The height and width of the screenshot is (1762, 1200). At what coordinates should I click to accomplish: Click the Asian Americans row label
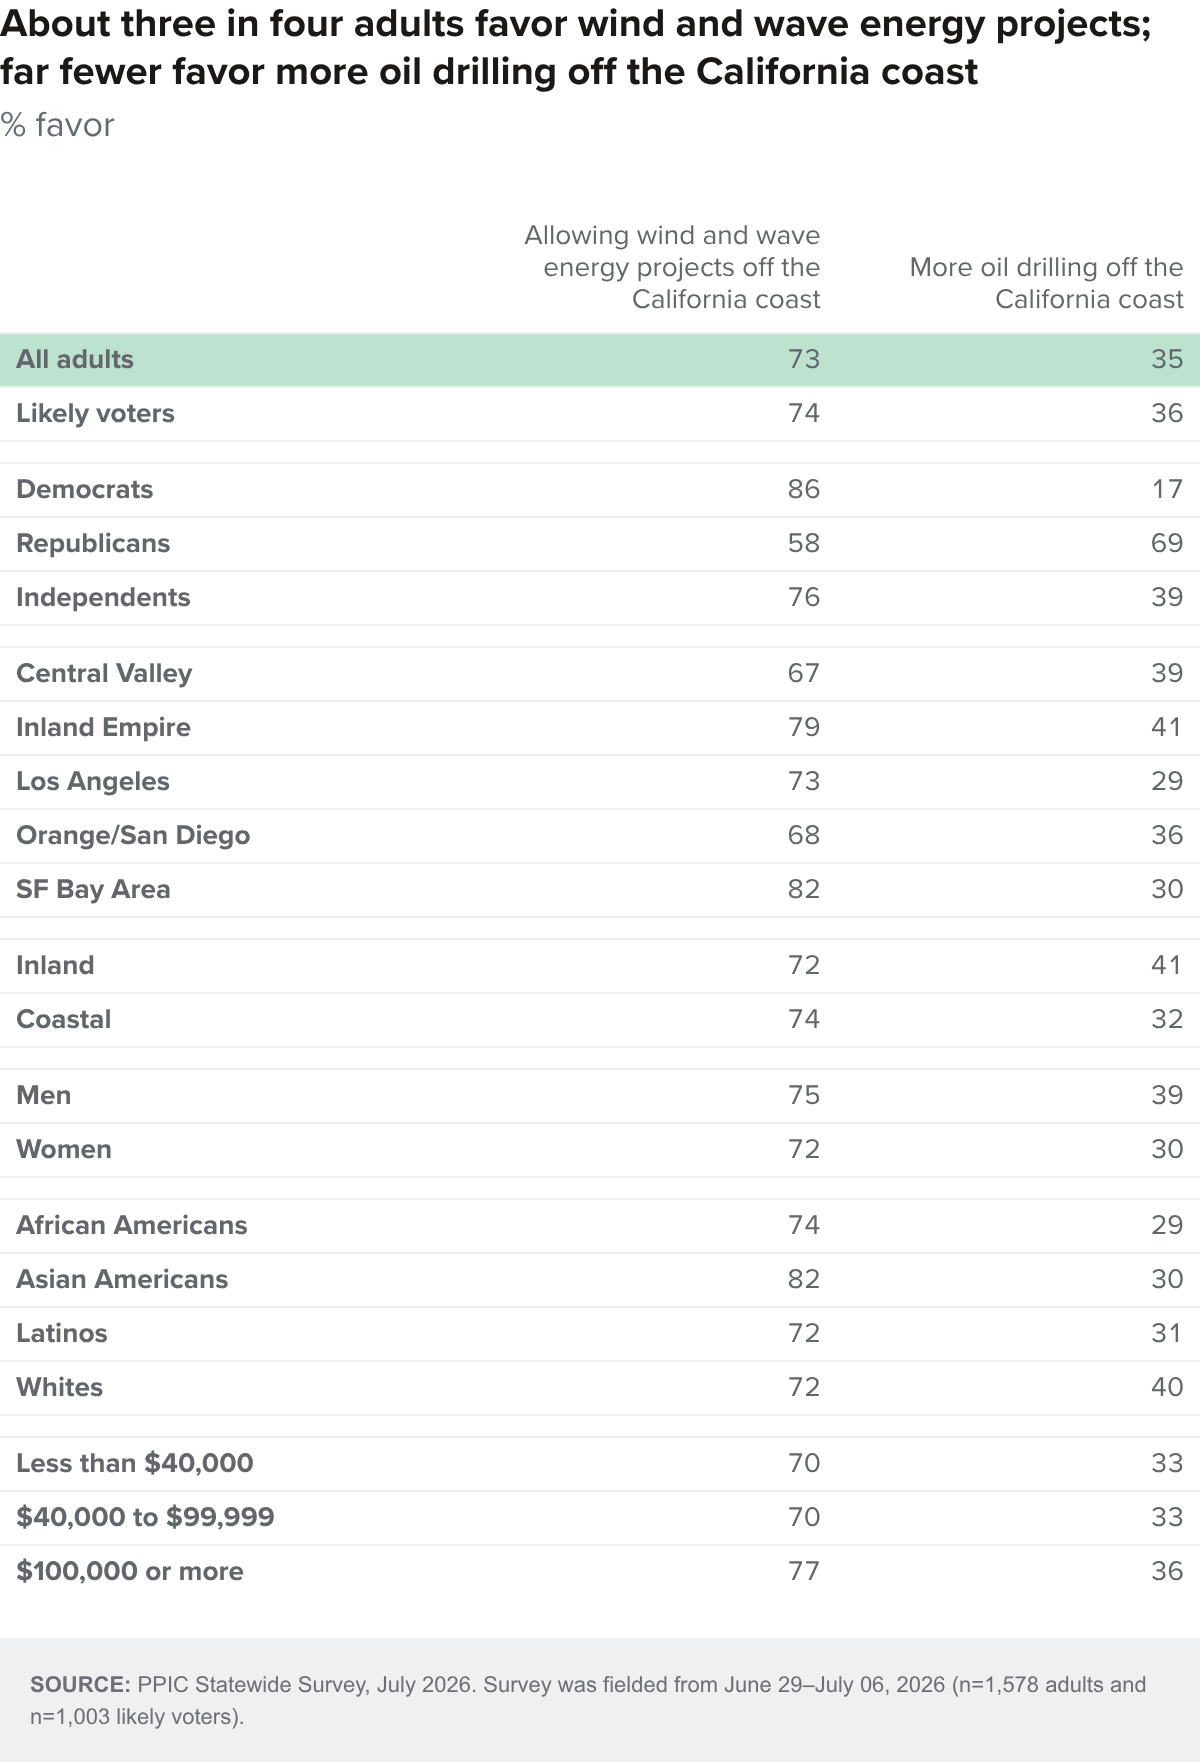(x=122, y=1279)
